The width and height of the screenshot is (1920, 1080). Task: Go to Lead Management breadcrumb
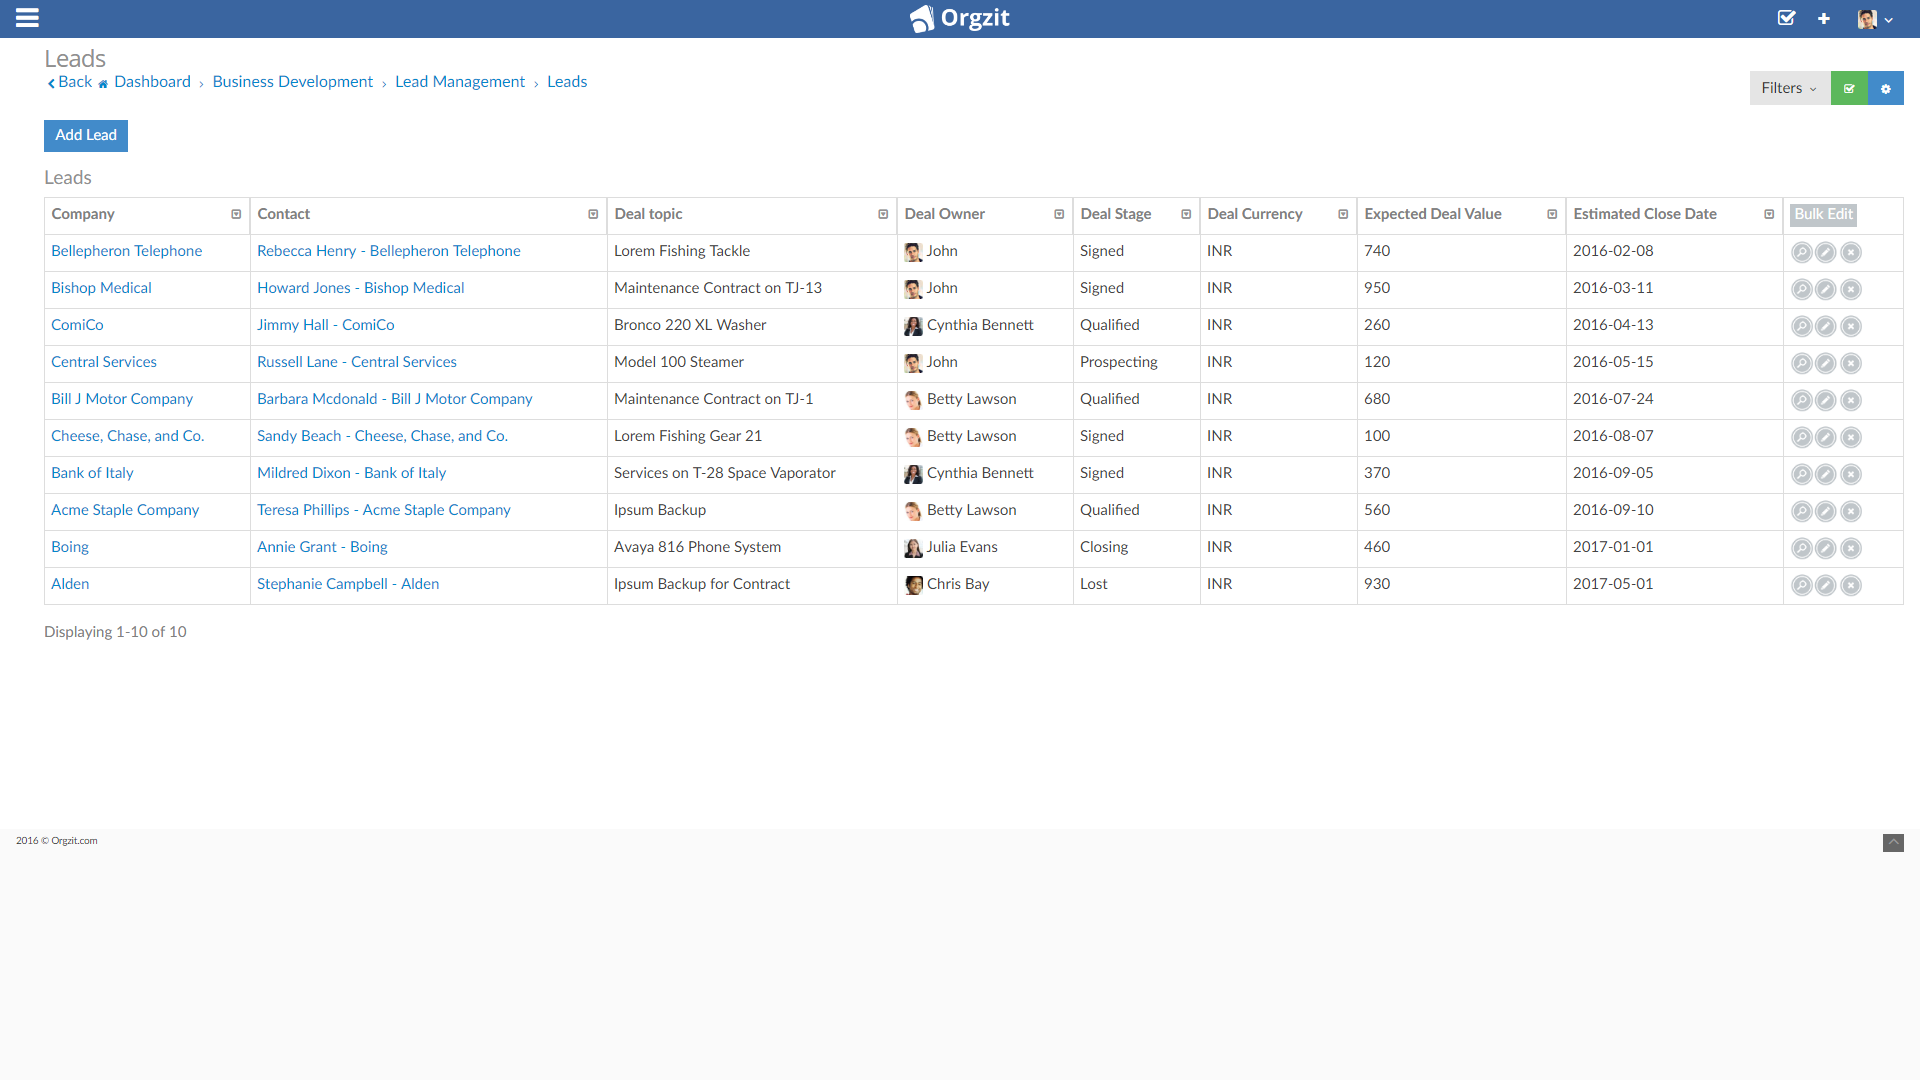pos(459,82)
